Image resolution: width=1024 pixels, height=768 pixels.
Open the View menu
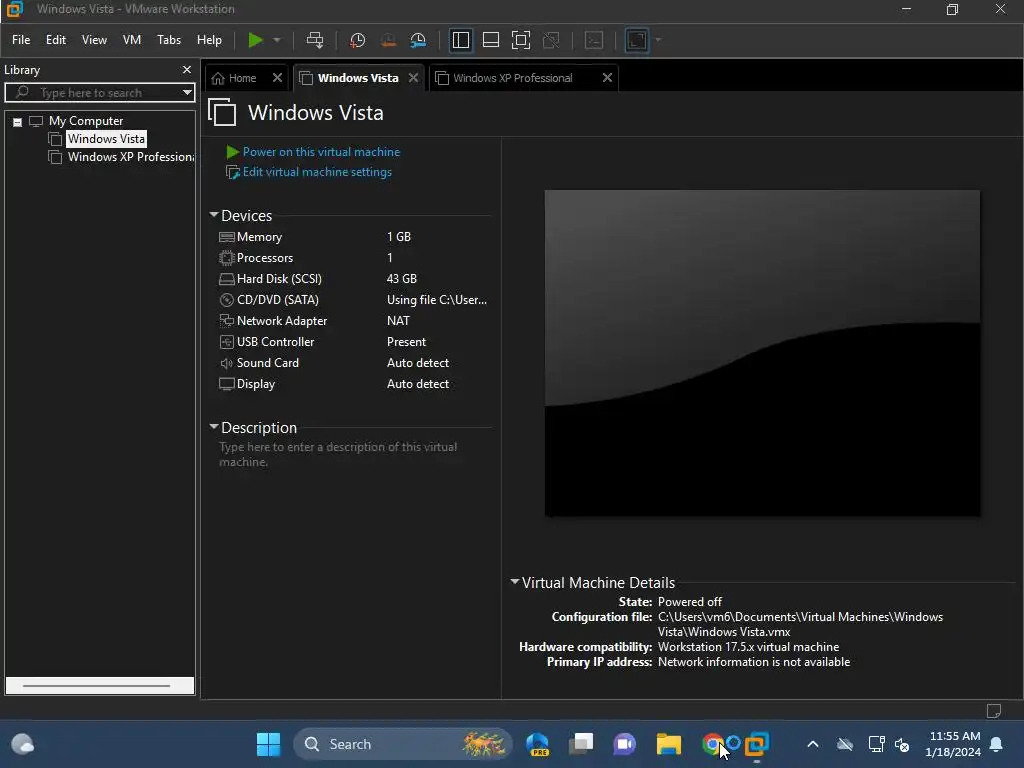[x=94, y=40]
